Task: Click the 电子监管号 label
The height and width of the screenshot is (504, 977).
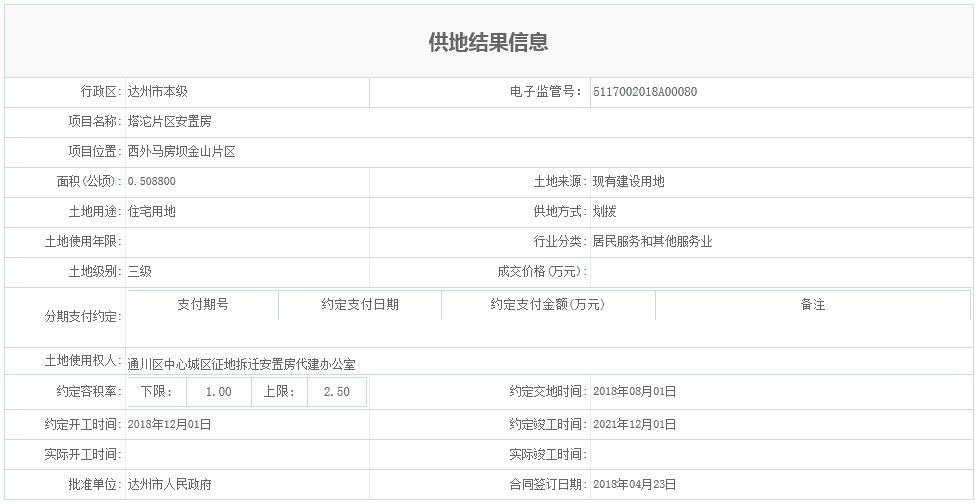Action: click(x=546, y=92)
